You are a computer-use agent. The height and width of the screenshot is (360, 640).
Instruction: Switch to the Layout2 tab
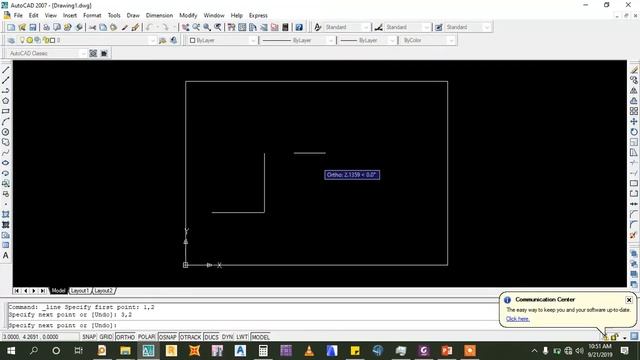[103, 291]
